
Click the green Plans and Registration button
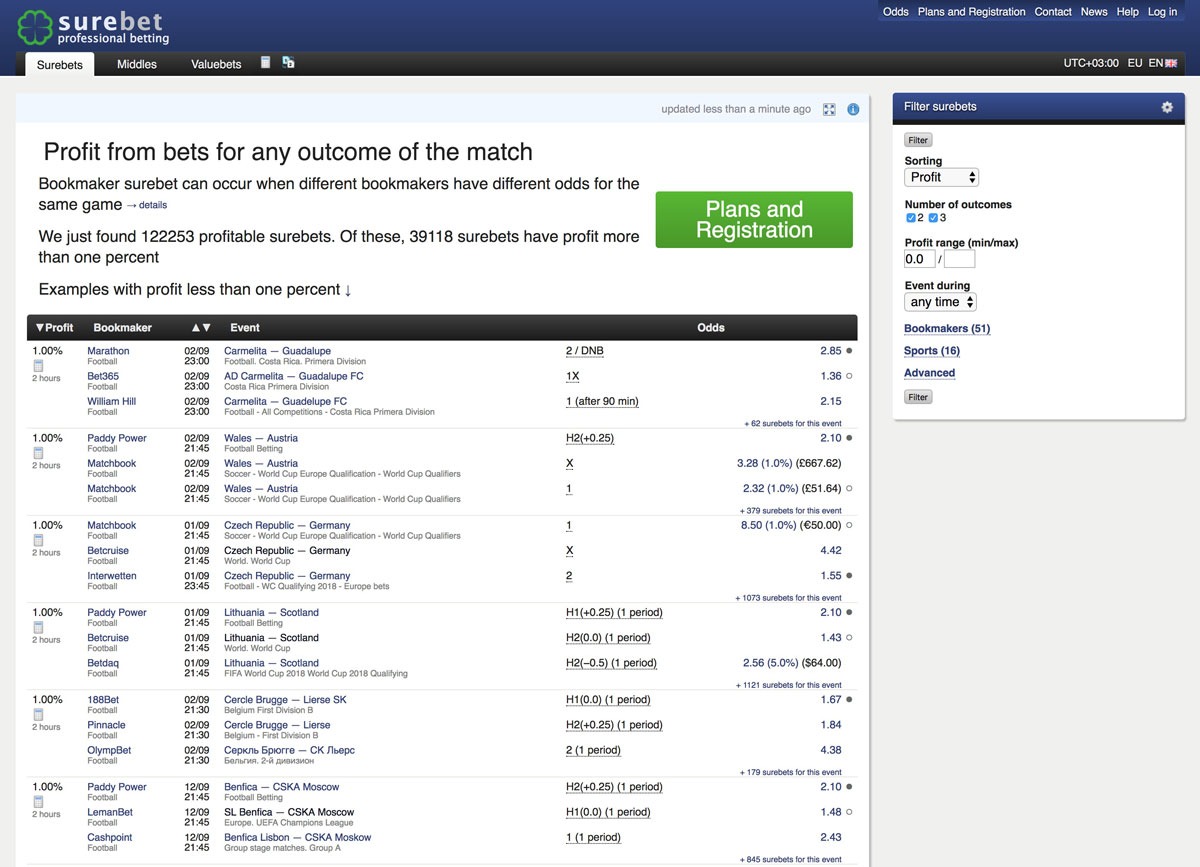click(x=754, y=220)
